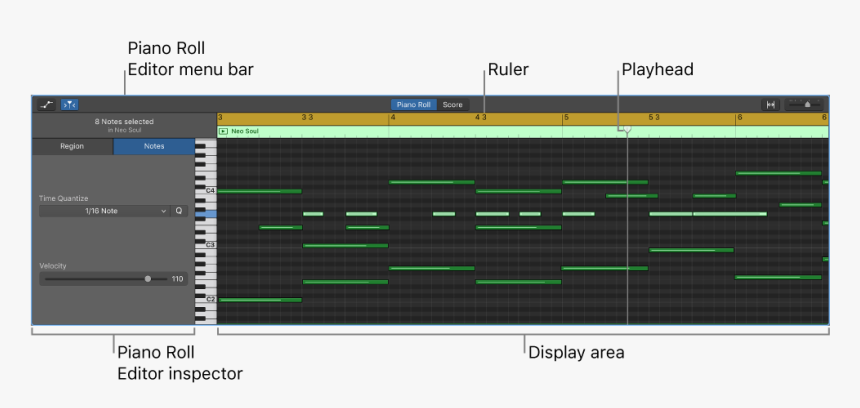Click the horizontal auto zoom button
The height and width of the screenshot is (408, 860).
tap(771, 104)
